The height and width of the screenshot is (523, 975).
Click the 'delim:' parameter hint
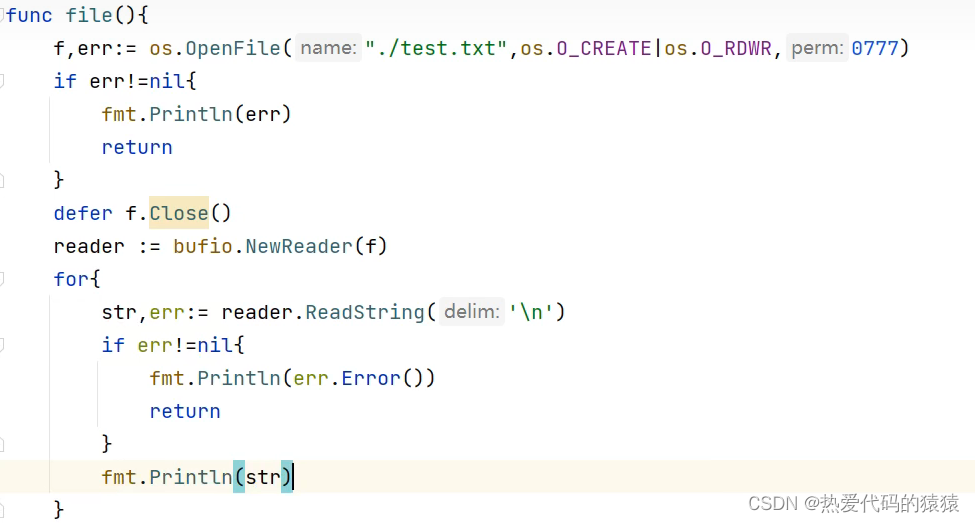(x=471, y=312)
